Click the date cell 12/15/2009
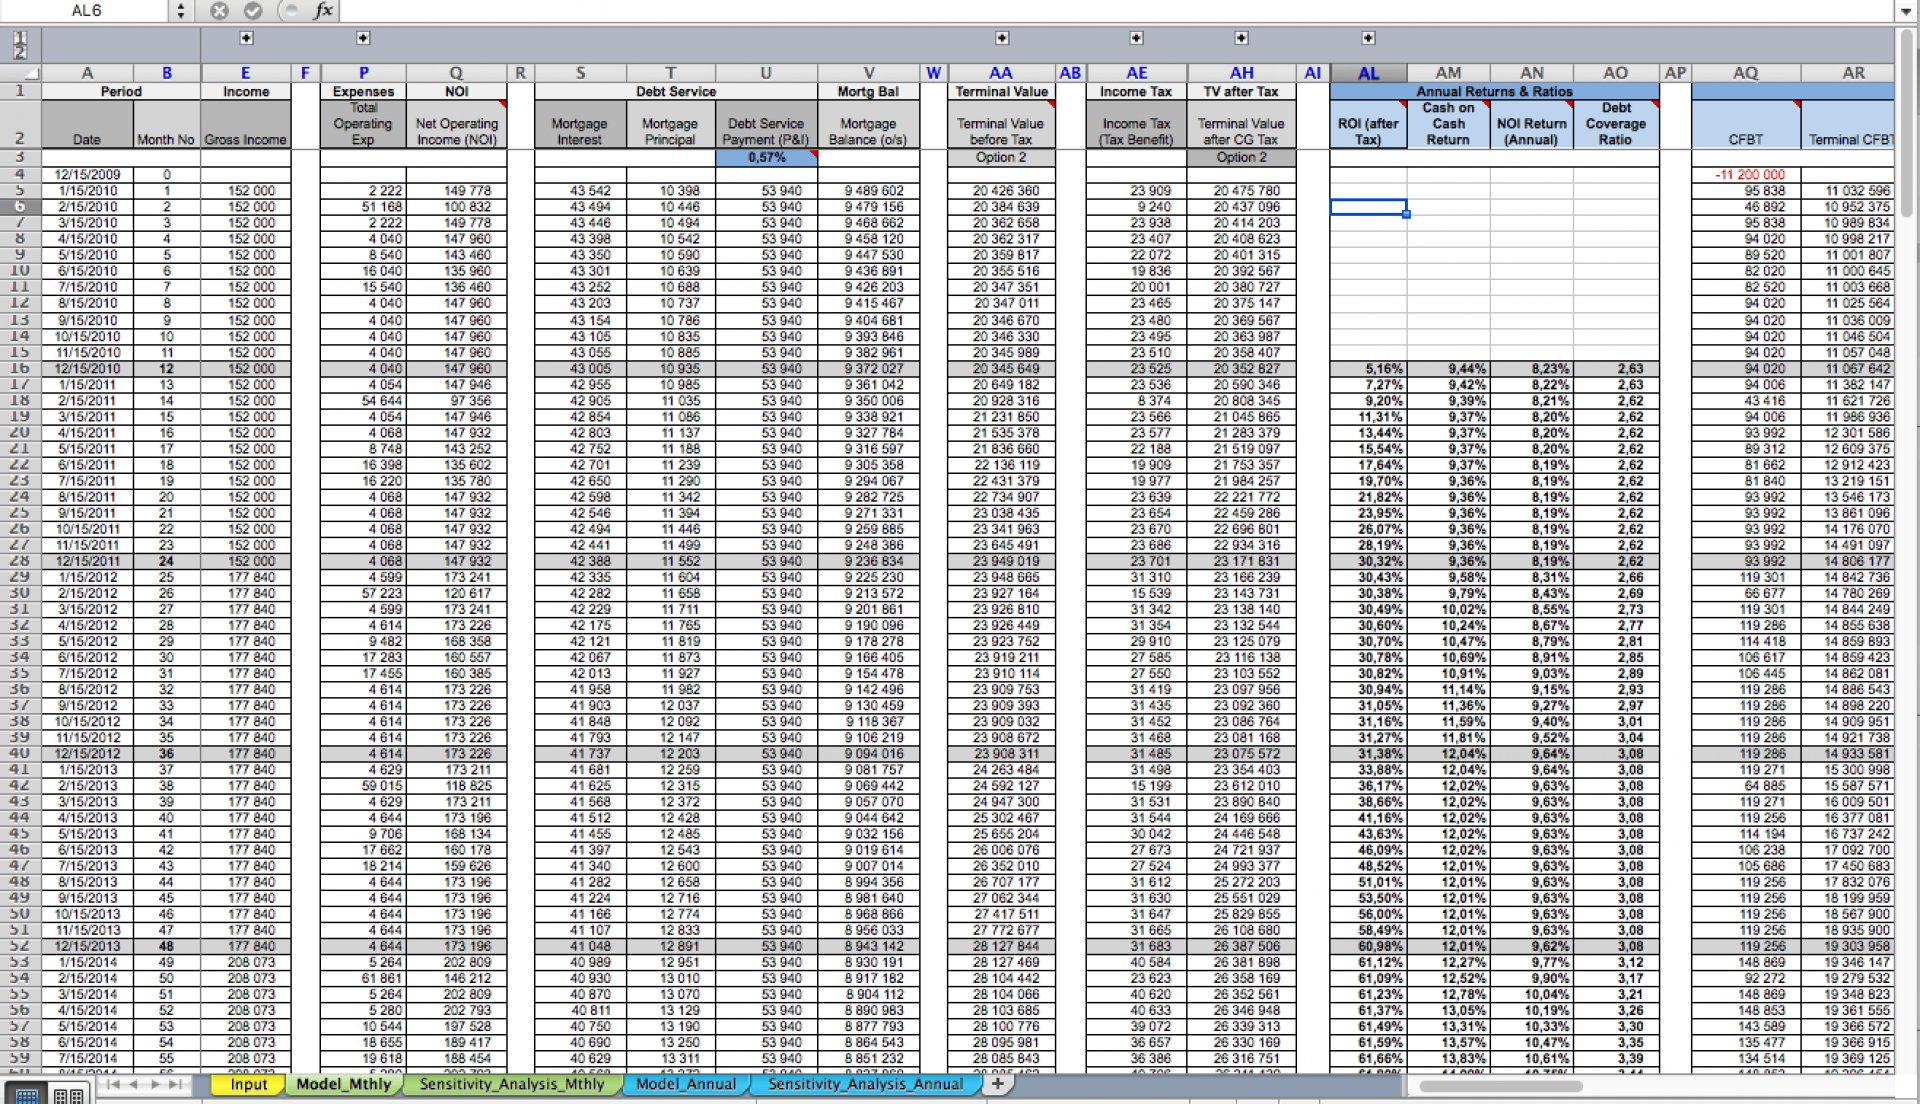Image resolution: width=1920 pixels, height=1104 pixels. click(x=87, y=174)
